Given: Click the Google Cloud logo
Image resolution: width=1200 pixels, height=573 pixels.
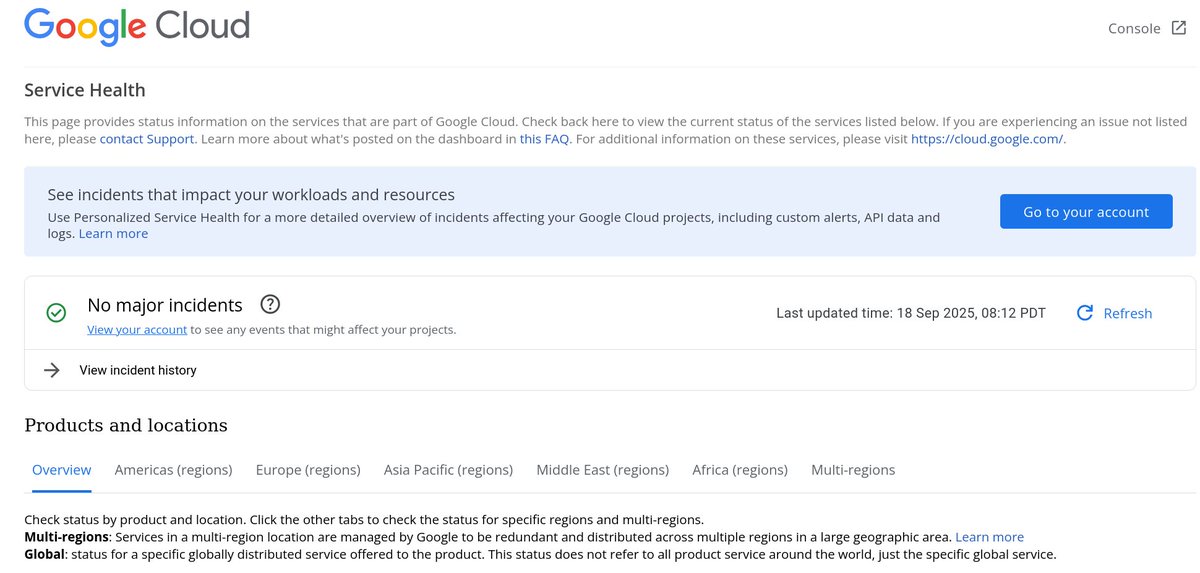Looking at the screenshot, I should 137,26.
